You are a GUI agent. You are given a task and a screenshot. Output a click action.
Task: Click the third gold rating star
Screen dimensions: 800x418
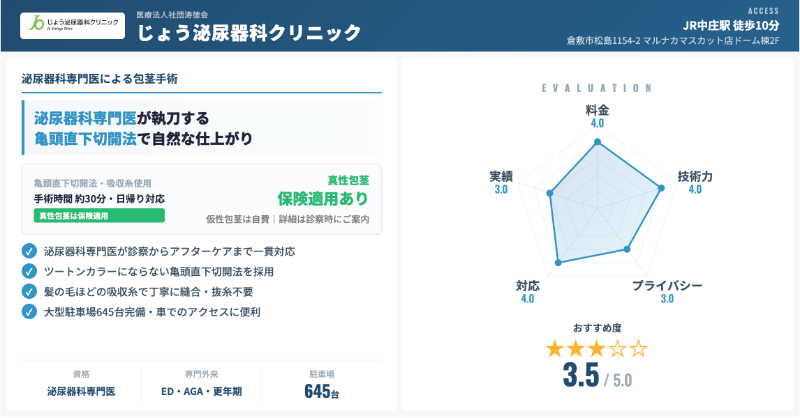tap(597, 348)
